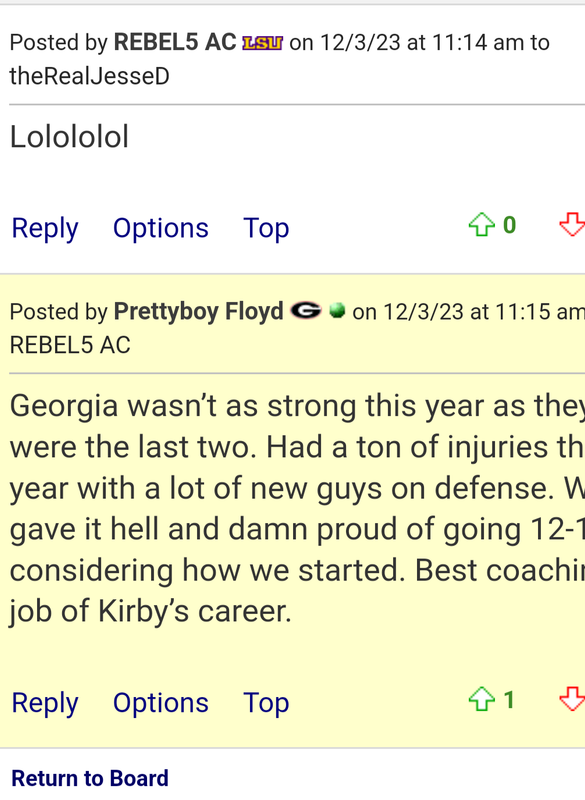This screenshot has height=800, width=585.
Task: Downvote the Lolololol post by REBEL5 AC
Action: (572, 225)
